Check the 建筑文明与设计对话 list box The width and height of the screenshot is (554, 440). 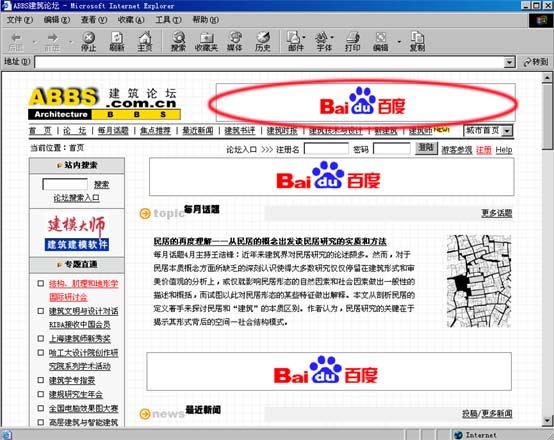[x=41, y=311]
